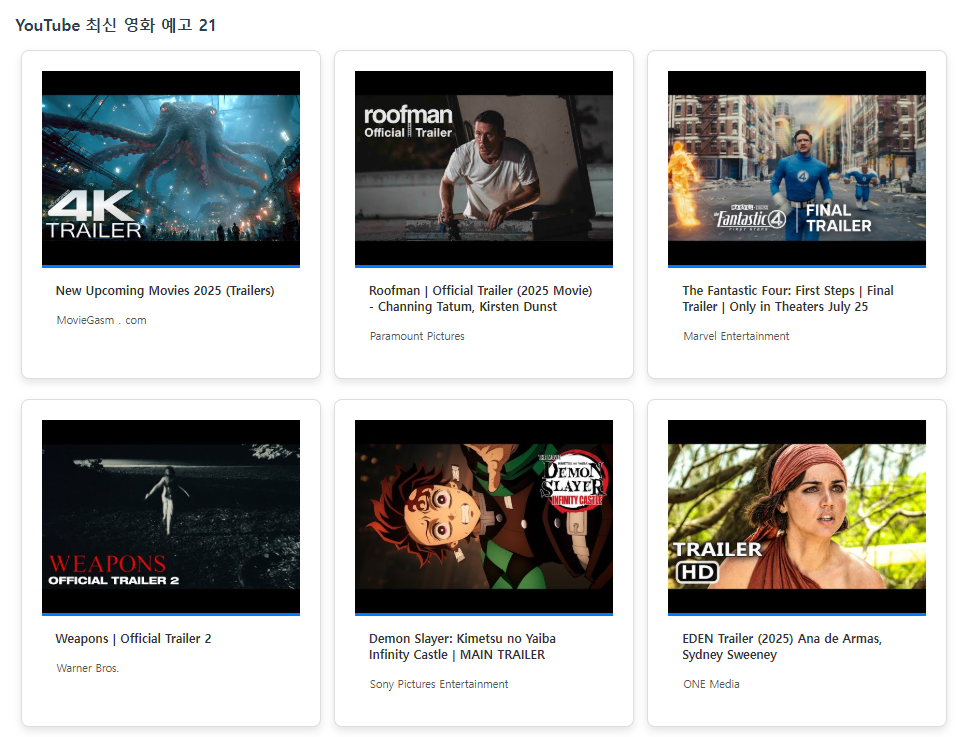Viewport: 957px width, 737px height.
Task: Open the Roofman Official Trailer thumbnail
Action: click(x=484, y=168)
